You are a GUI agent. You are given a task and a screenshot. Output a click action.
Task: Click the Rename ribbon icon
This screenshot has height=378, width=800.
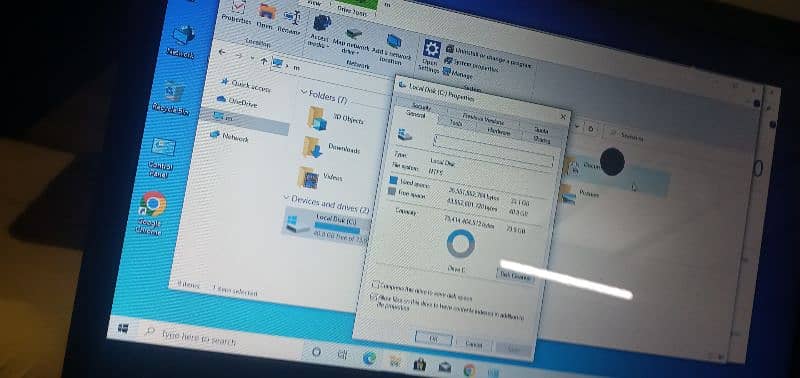pyautogui.click(x=292, y=17)
